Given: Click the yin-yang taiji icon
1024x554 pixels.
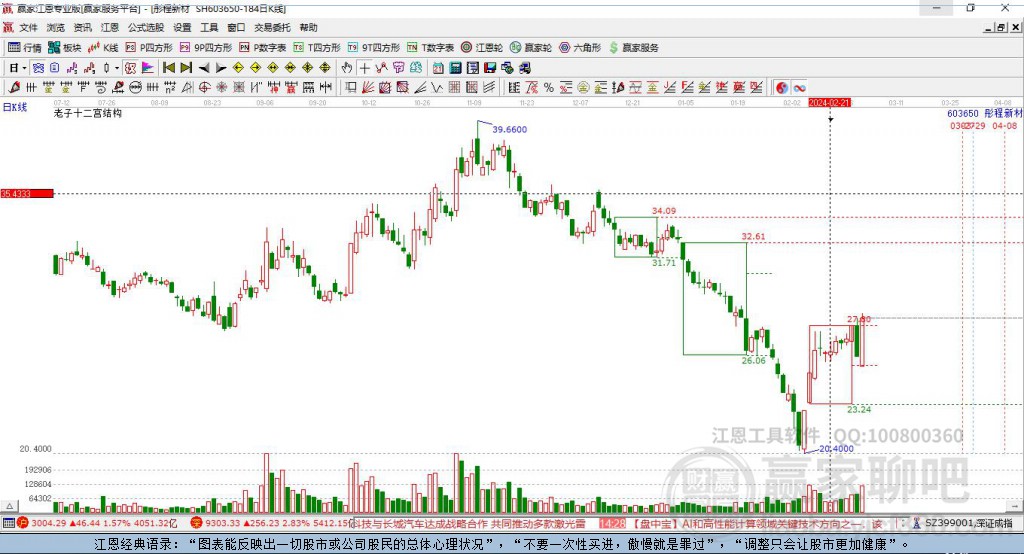Looking at the screenshot, I should coord(782,88).
